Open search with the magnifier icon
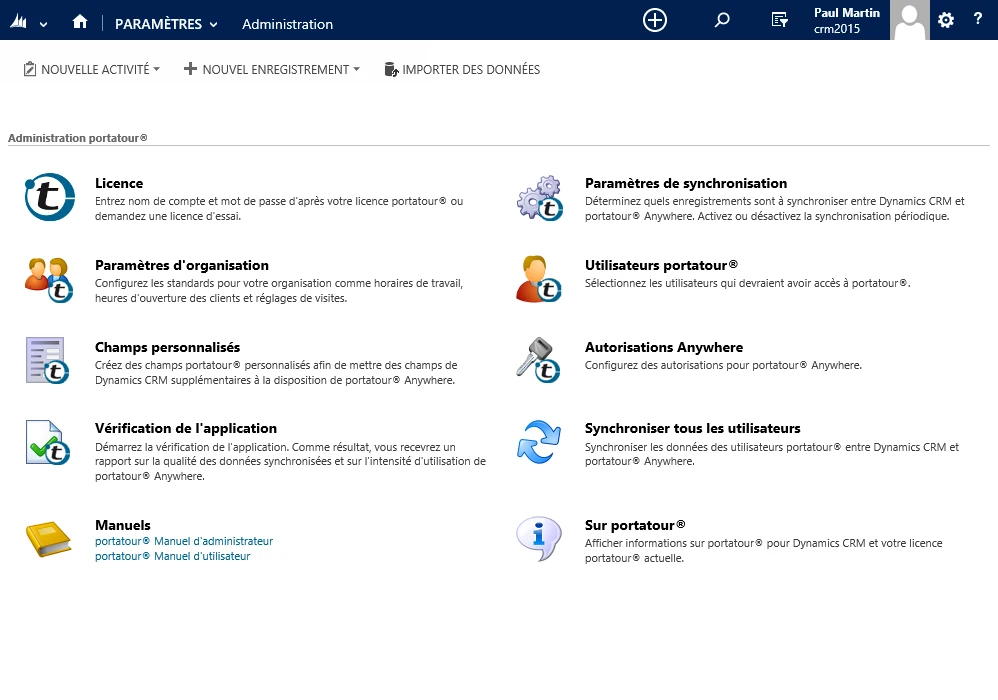This screenshot has height=700, width=998. (x=722, y=20)
